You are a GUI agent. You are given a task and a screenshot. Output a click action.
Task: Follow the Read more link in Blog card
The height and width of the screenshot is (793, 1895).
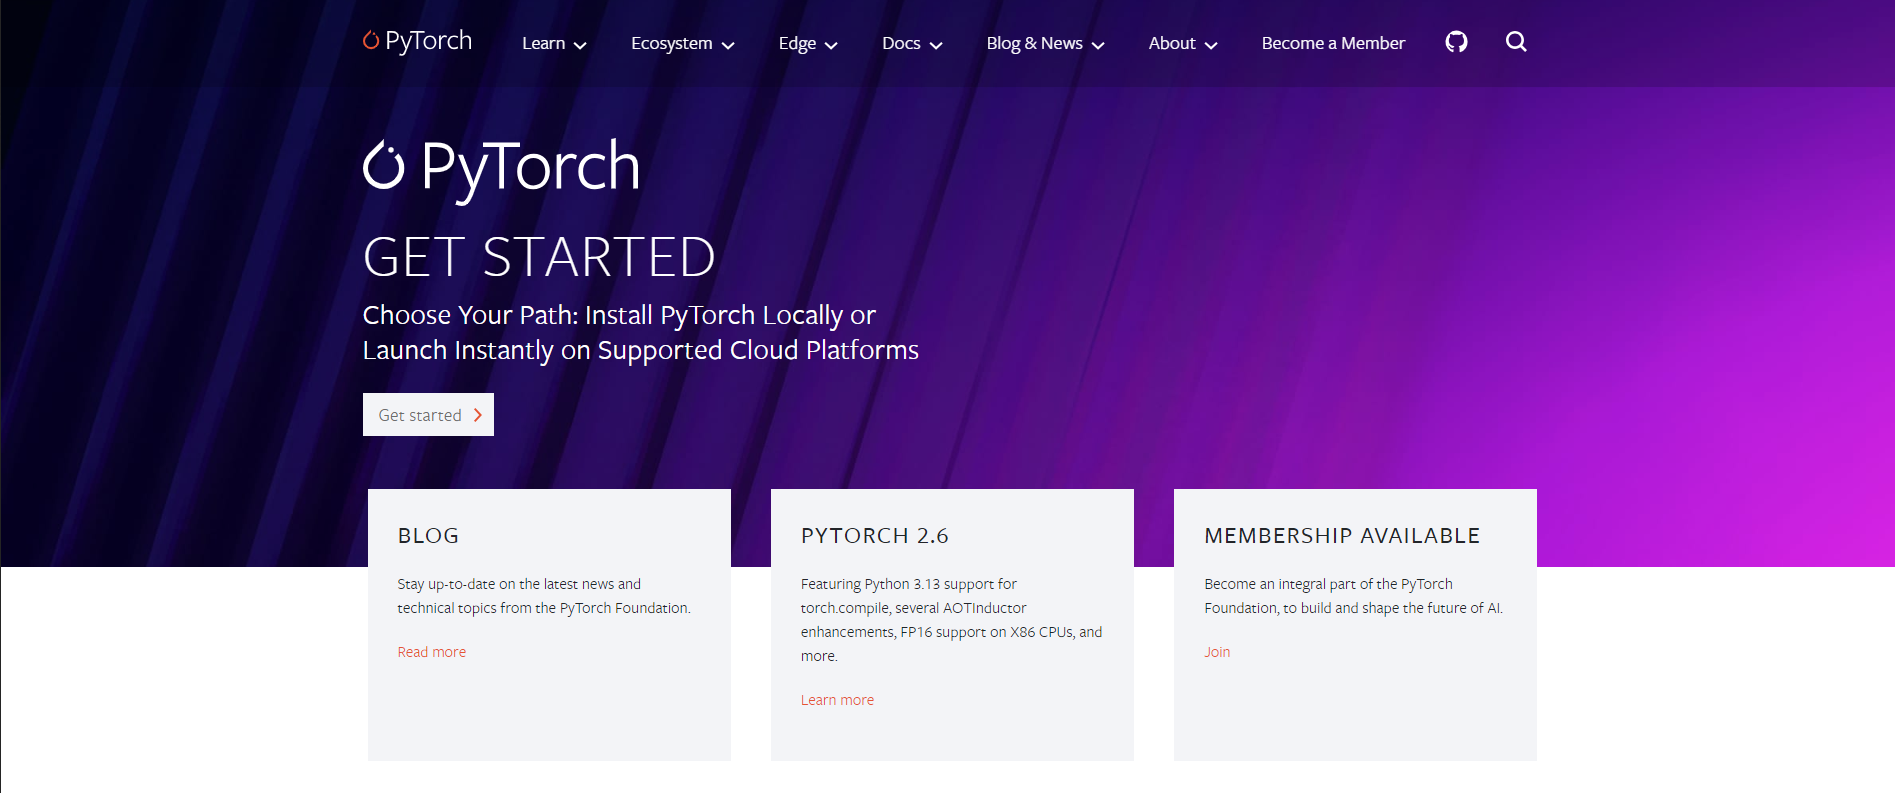coord(431,652)
